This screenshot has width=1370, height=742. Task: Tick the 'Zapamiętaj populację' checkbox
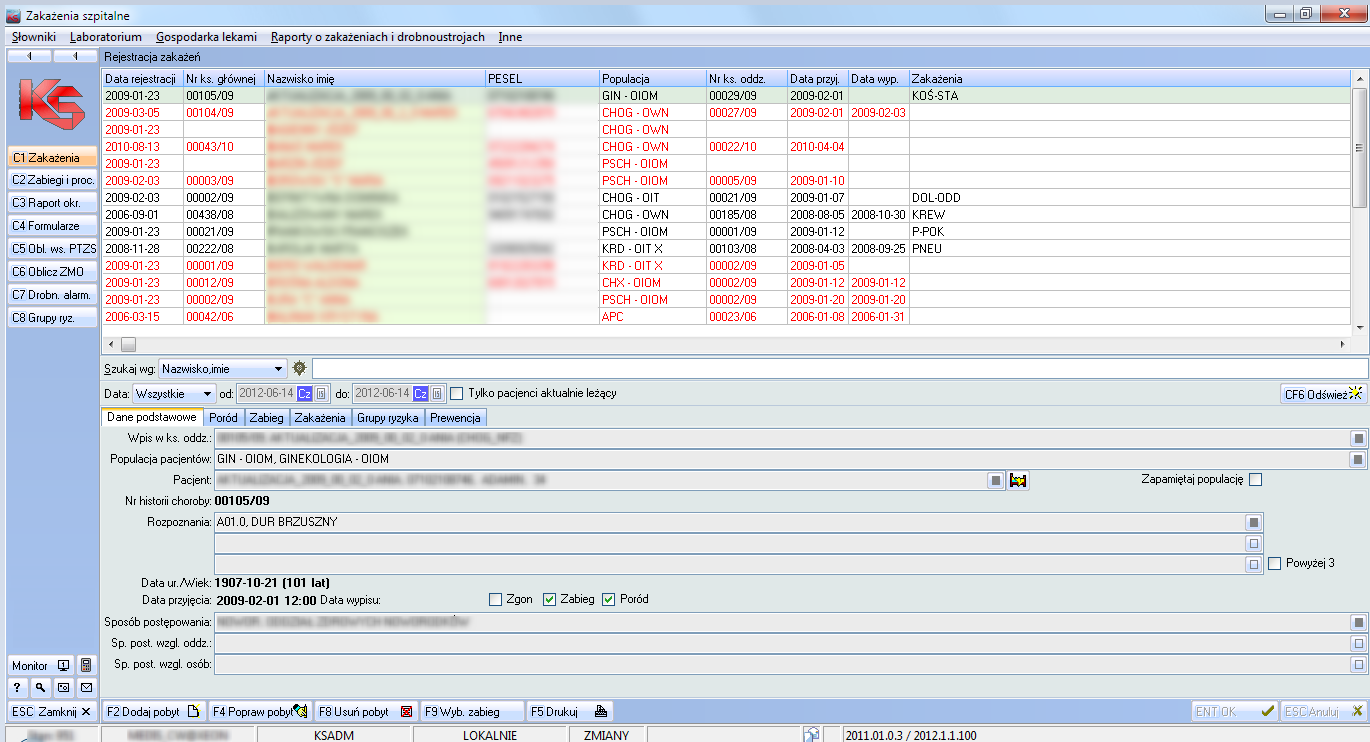point(1256,480)
